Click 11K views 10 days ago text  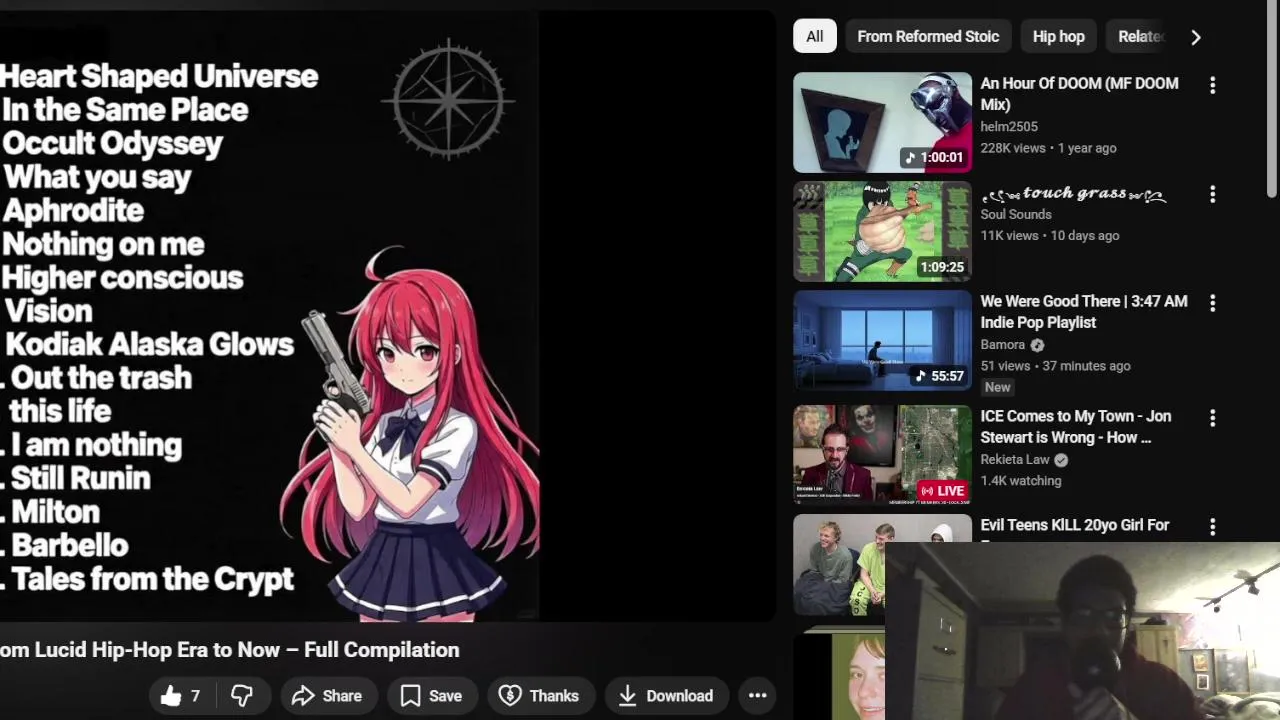1049,235
